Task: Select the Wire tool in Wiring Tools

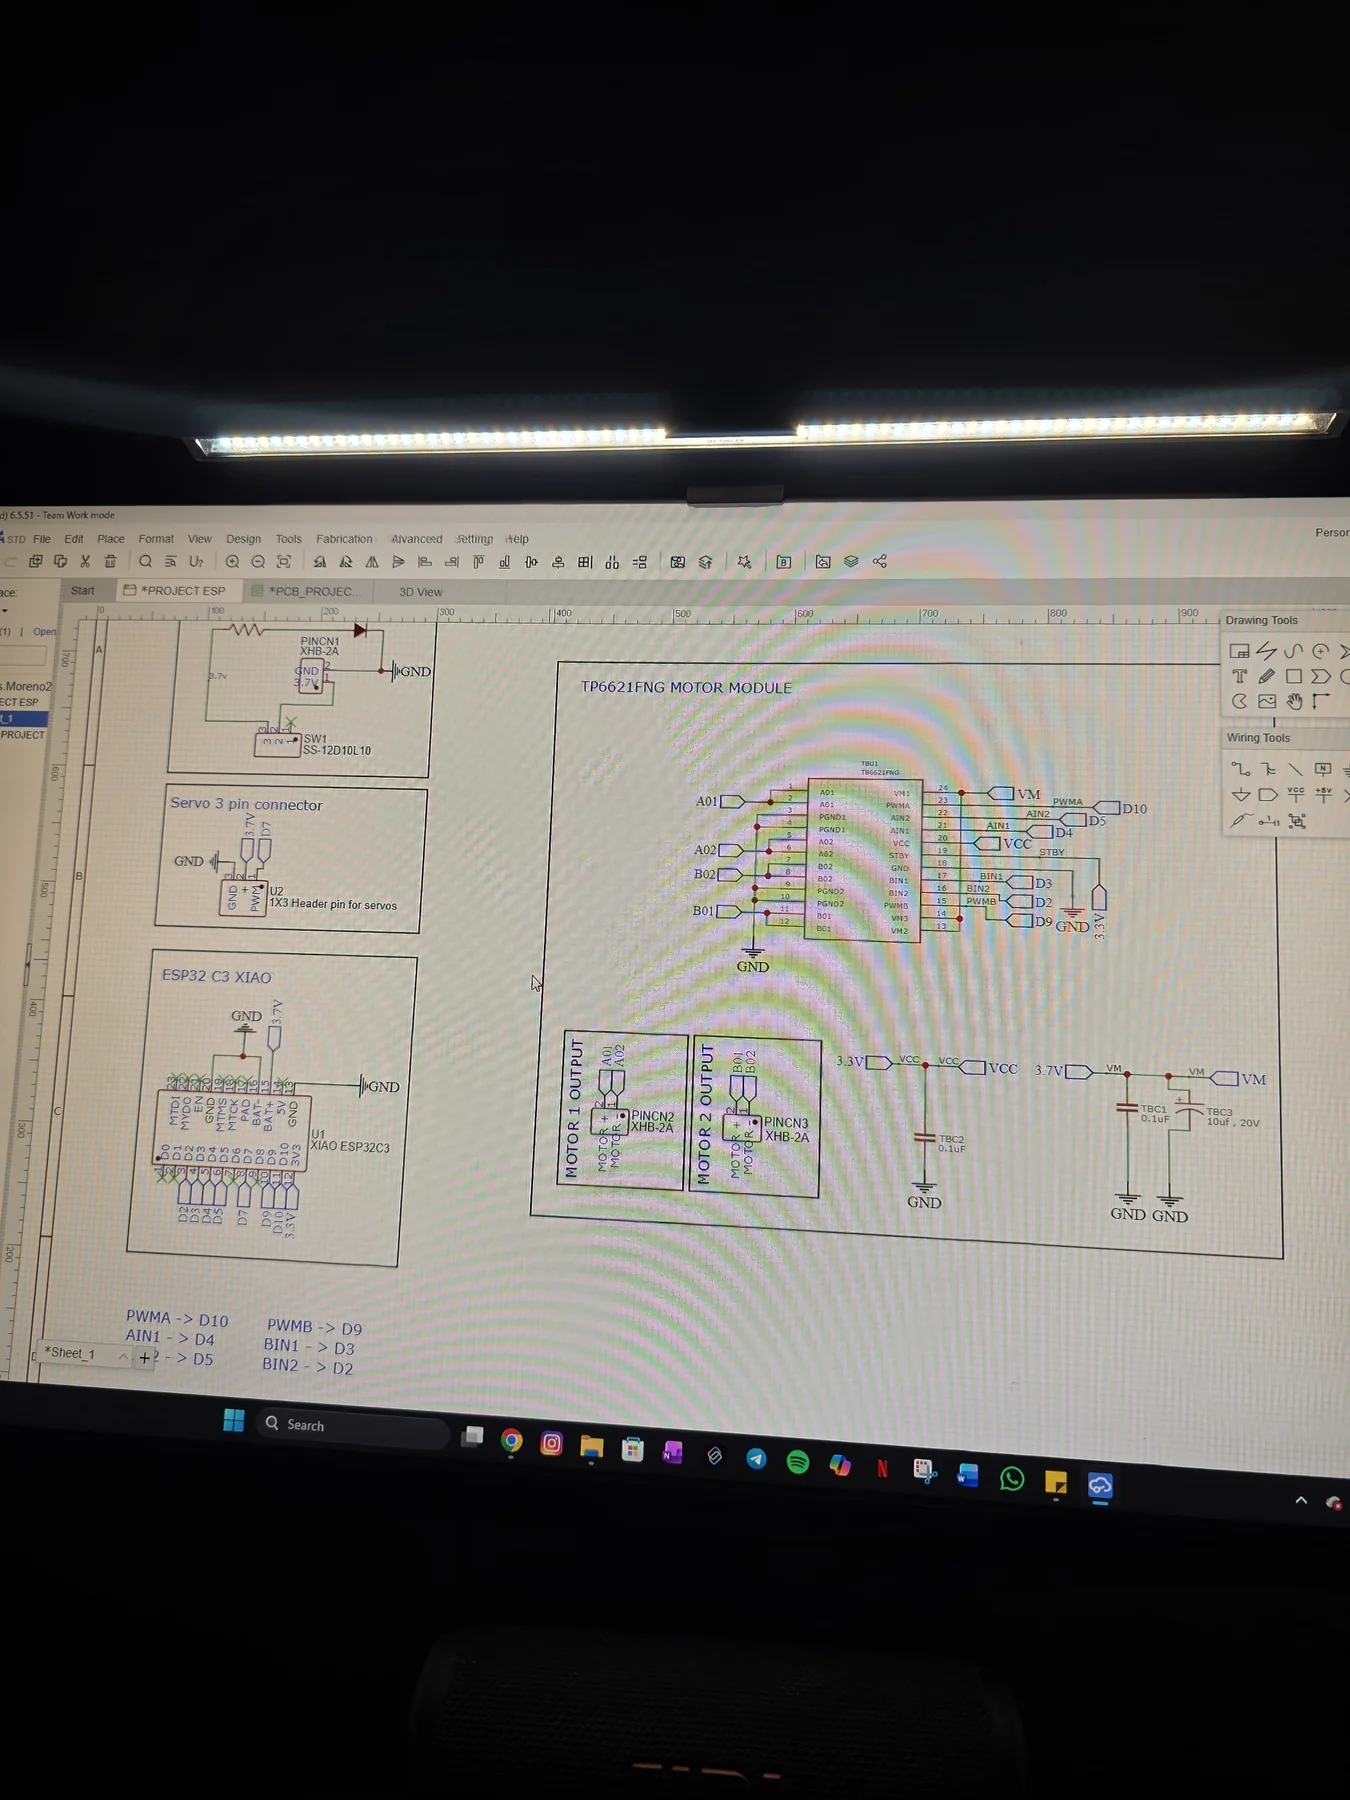Action: point(1241,769)
